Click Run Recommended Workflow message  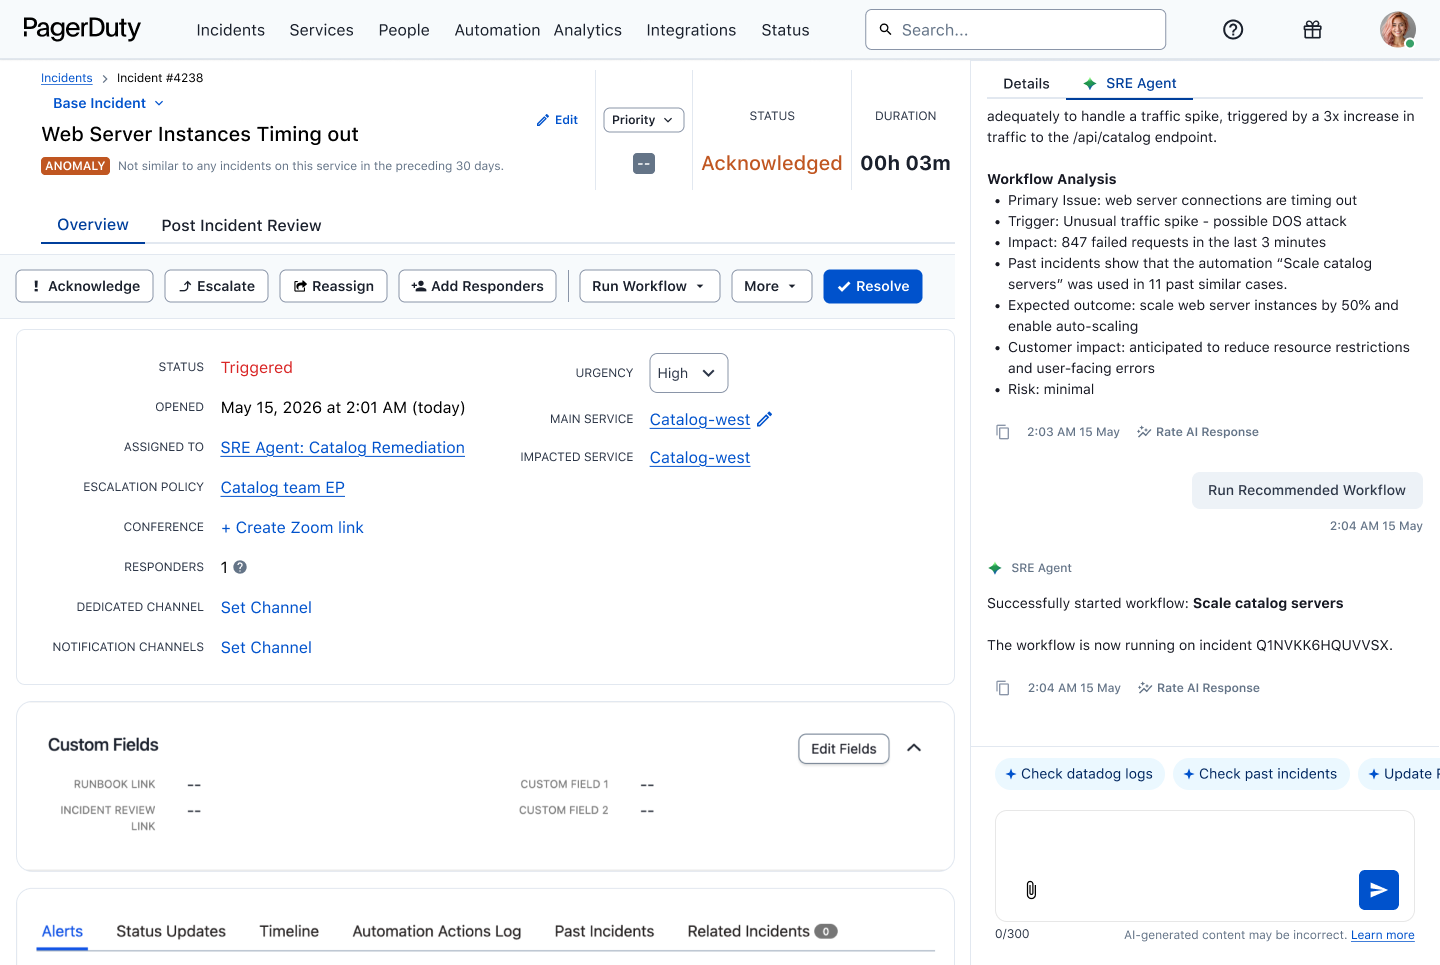coord(1307,490)
